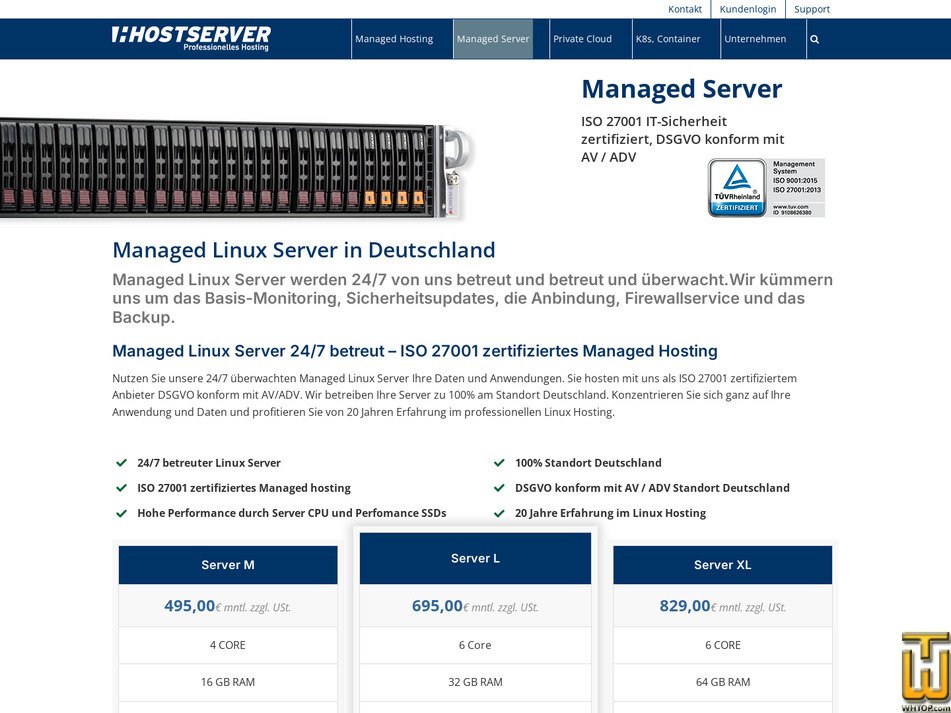This screenshot has height=713, width=951.
Task: Open the Managed Hosting menu
Action: [x=394, y=39]
